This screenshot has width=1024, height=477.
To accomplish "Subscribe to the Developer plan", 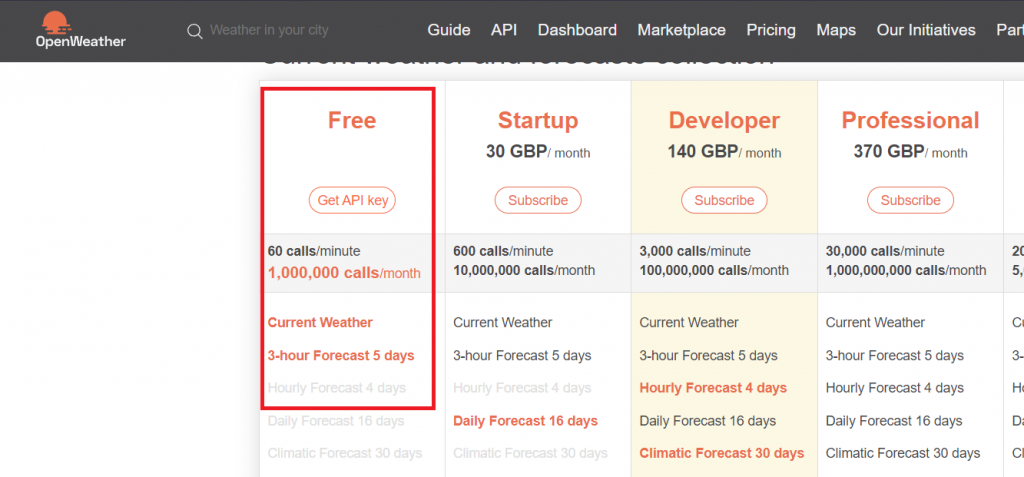I will (724, 200).
